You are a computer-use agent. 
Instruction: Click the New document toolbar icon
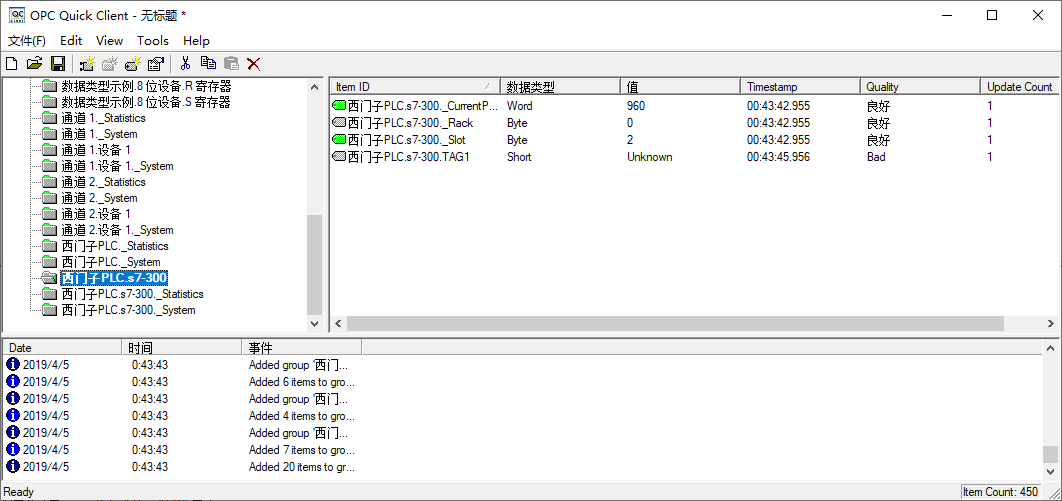tap(12, 64)
